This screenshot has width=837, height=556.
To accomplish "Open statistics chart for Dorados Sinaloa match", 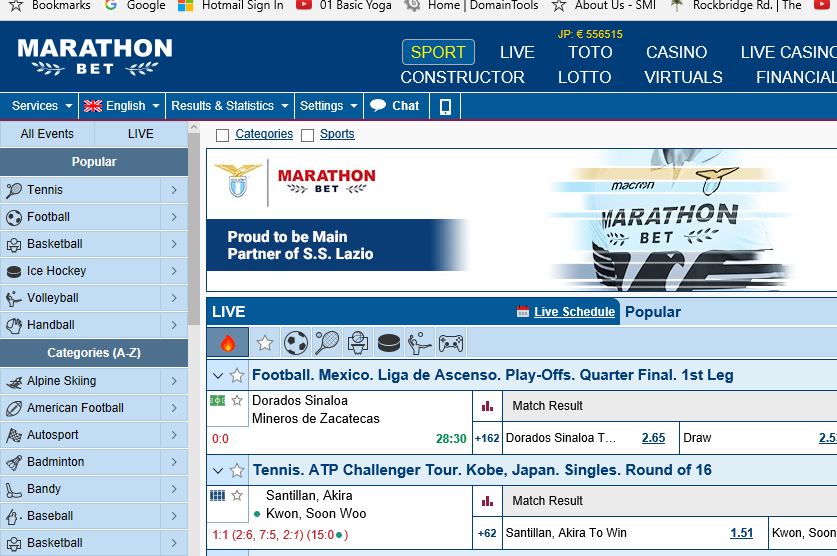I will (487, 406).
